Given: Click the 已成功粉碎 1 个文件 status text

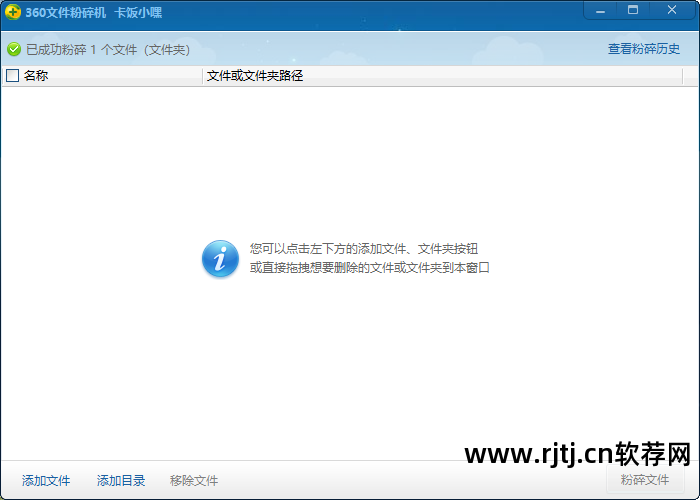Looking at the screenshot, I should [108, 49].
